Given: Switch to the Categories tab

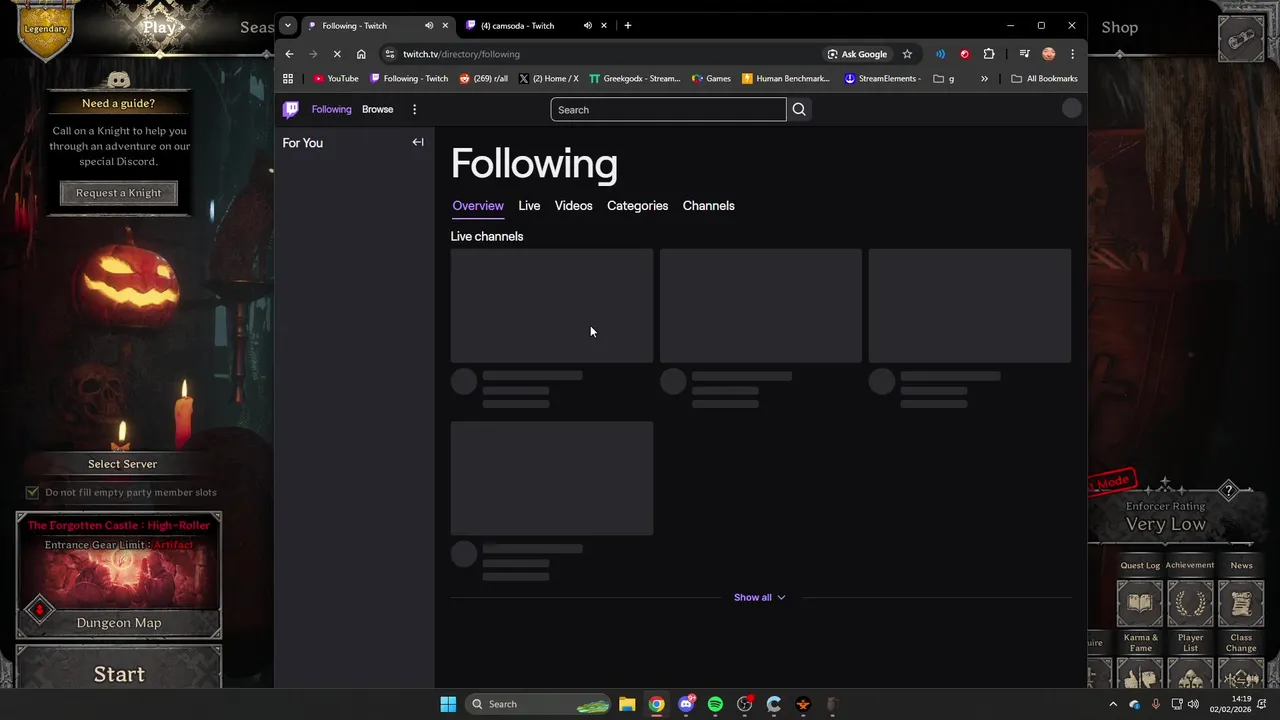Looking at the screenshot, I should [637, 206].
